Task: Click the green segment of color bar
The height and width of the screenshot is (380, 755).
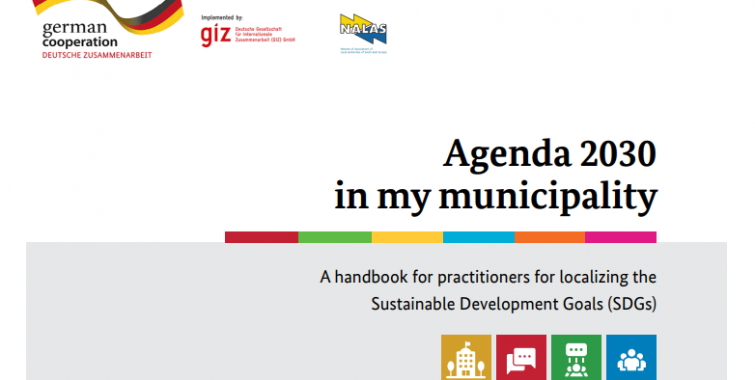Action: (x=335, y=237)
